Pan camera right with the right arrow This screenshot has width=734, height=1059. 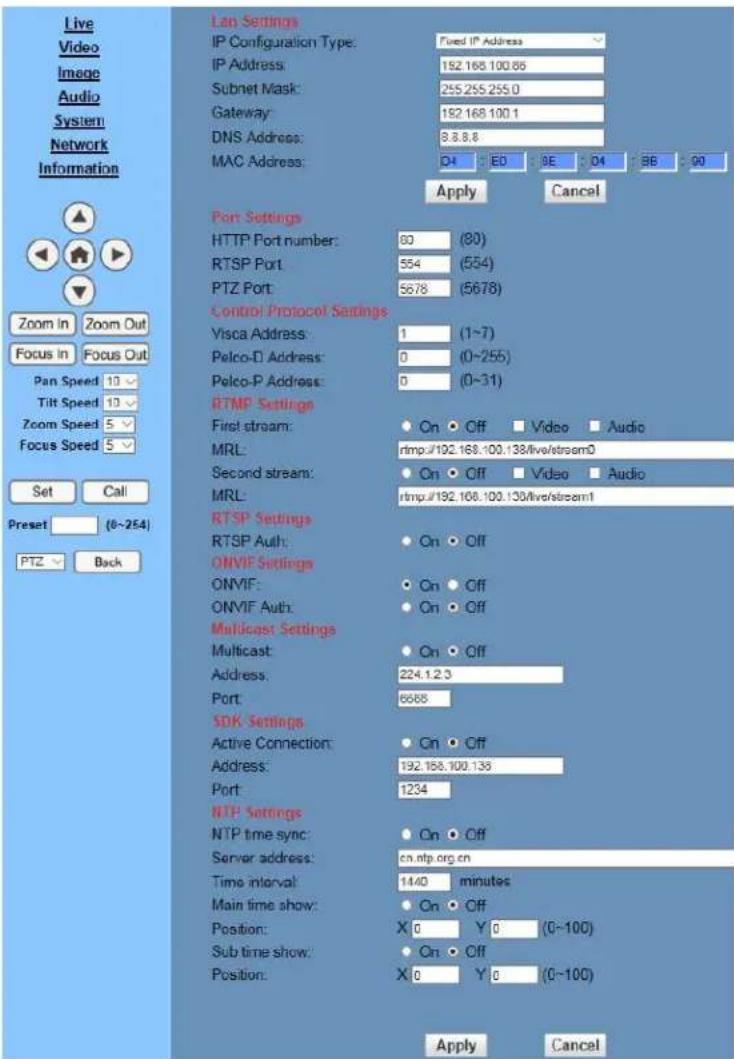(117, 255)
